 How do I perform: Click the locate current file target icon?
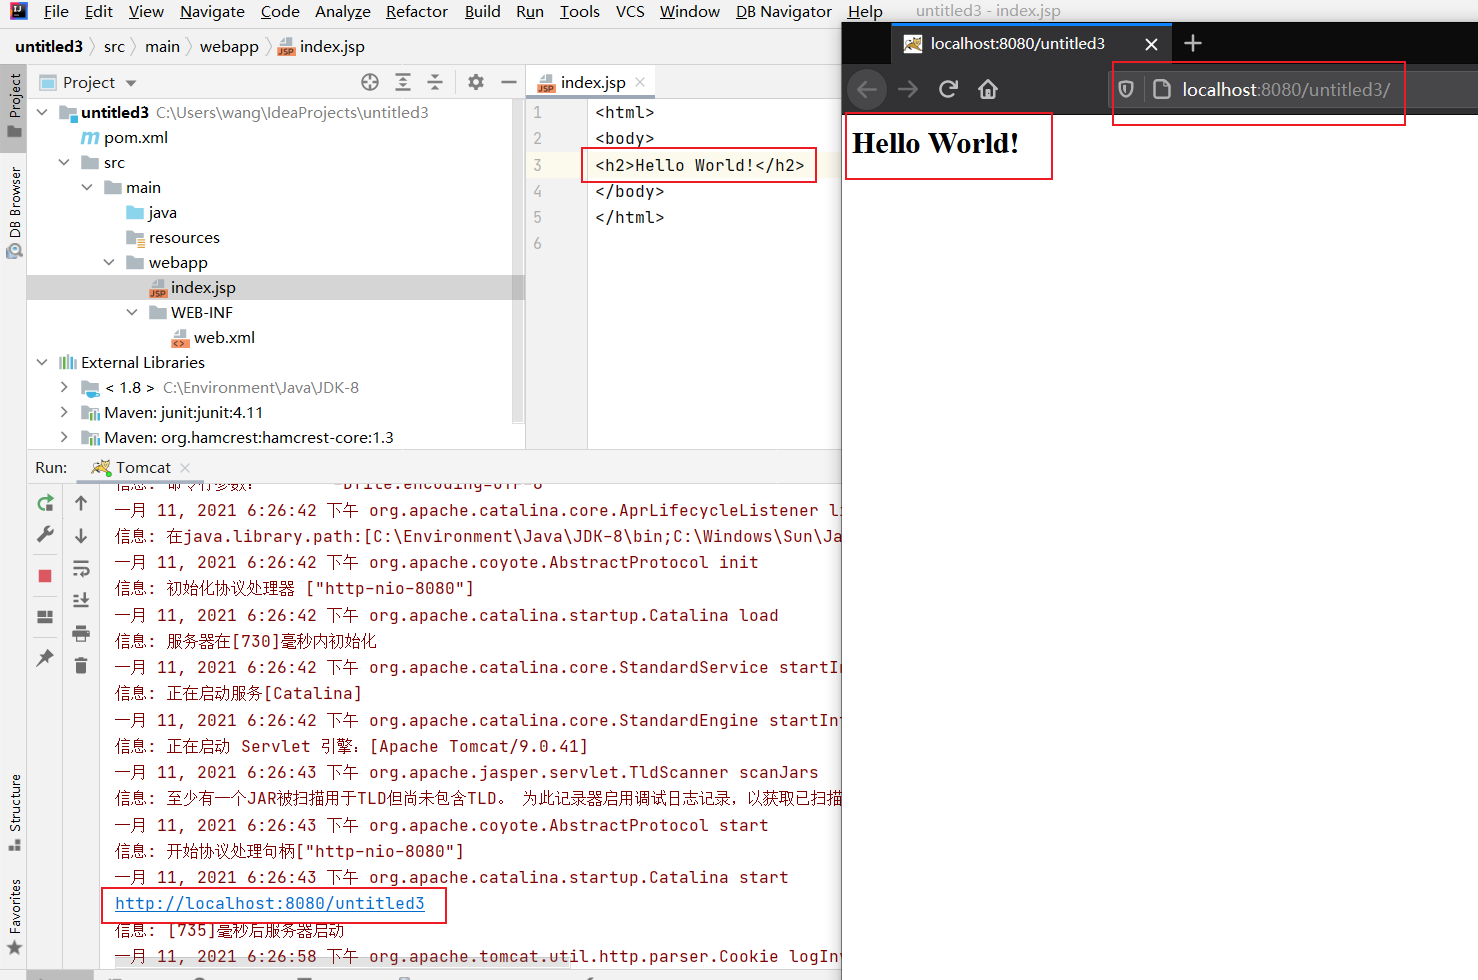[x=370, y=82]
